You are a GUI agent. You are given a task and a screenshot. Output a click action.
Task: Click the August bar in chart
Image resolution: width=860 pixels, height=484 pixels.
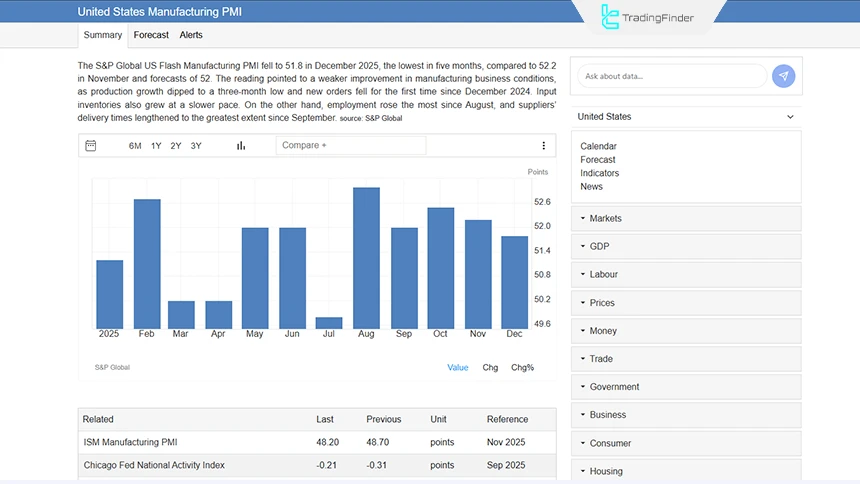[x=366, y=258]
